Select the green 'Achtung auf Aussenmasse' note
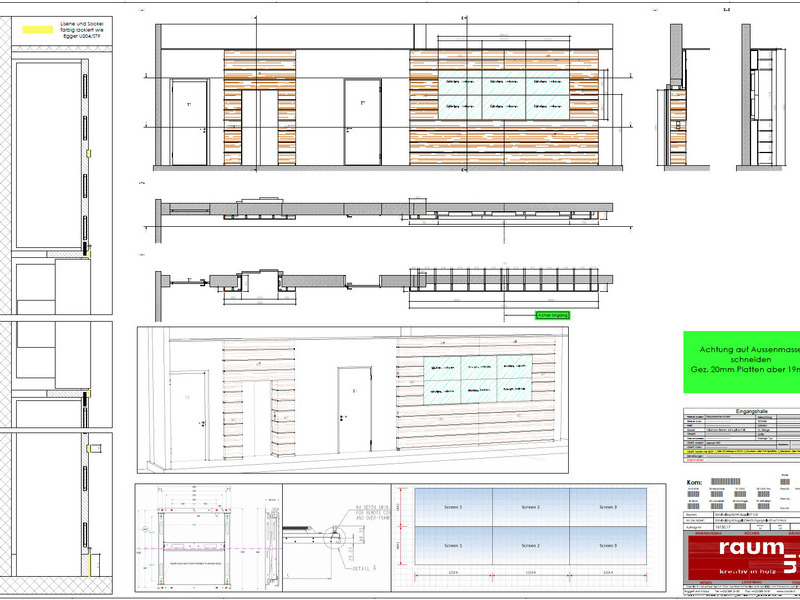The height and width of the screenshot is (600, 800). [x=742, y=362]
